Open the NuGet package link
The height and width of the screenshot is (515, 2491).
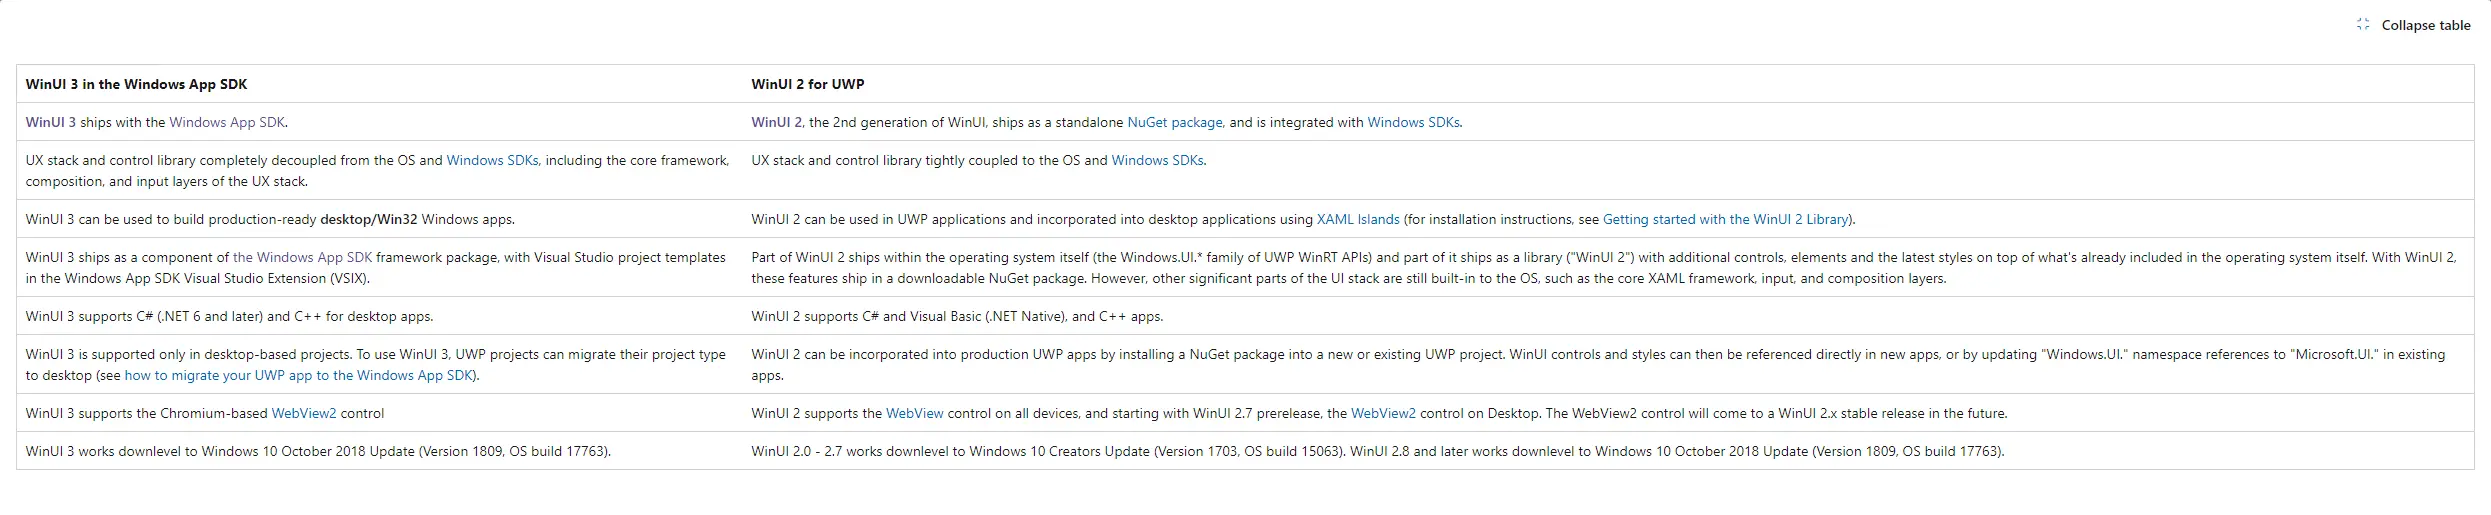[1175, 122]
